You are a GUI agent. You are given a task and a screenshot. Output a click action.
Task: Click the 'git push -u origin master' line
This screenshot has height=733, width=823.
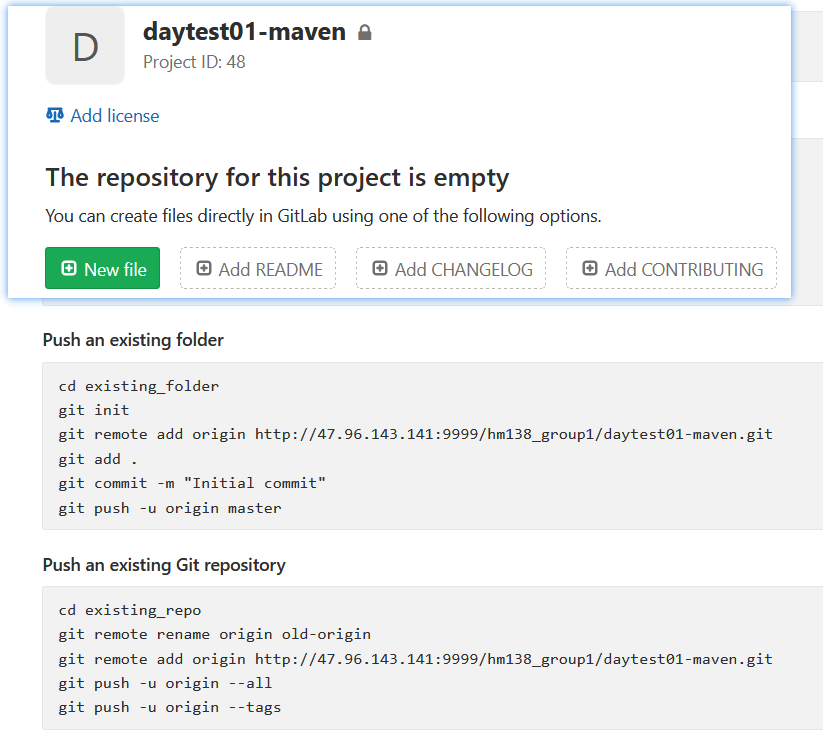coord(170,508)
